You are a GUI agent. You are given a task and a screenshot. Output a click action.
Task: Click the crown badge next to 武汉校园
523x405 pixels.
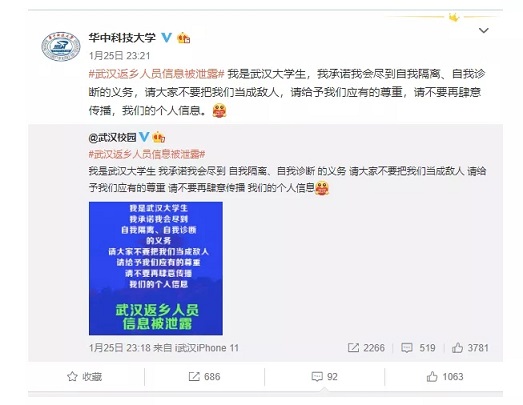click(x=158, y=137)
